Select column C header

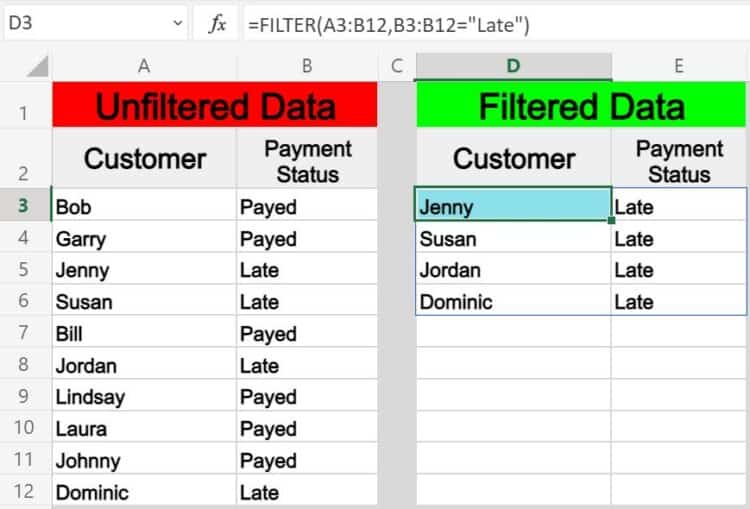[x=397, y=66]
